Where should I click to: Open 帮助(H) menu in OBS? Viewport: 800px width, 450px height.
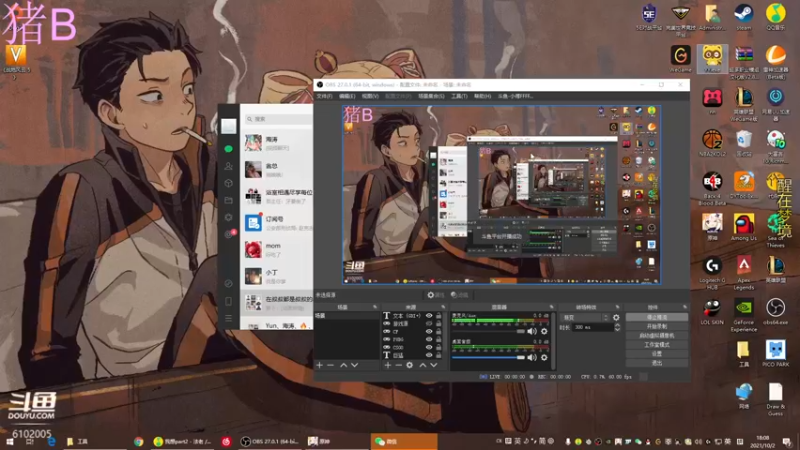[483, 96]
